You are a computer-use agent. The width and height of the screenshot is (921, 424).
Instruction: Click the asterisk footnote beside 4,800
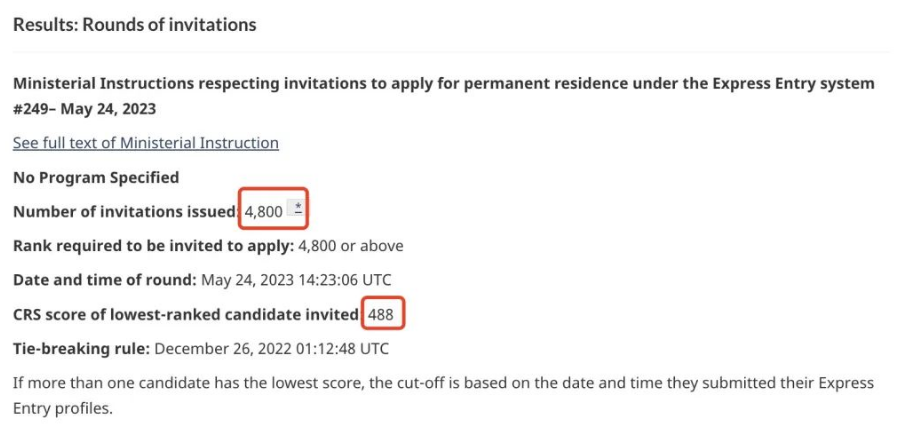click(298, 208)
